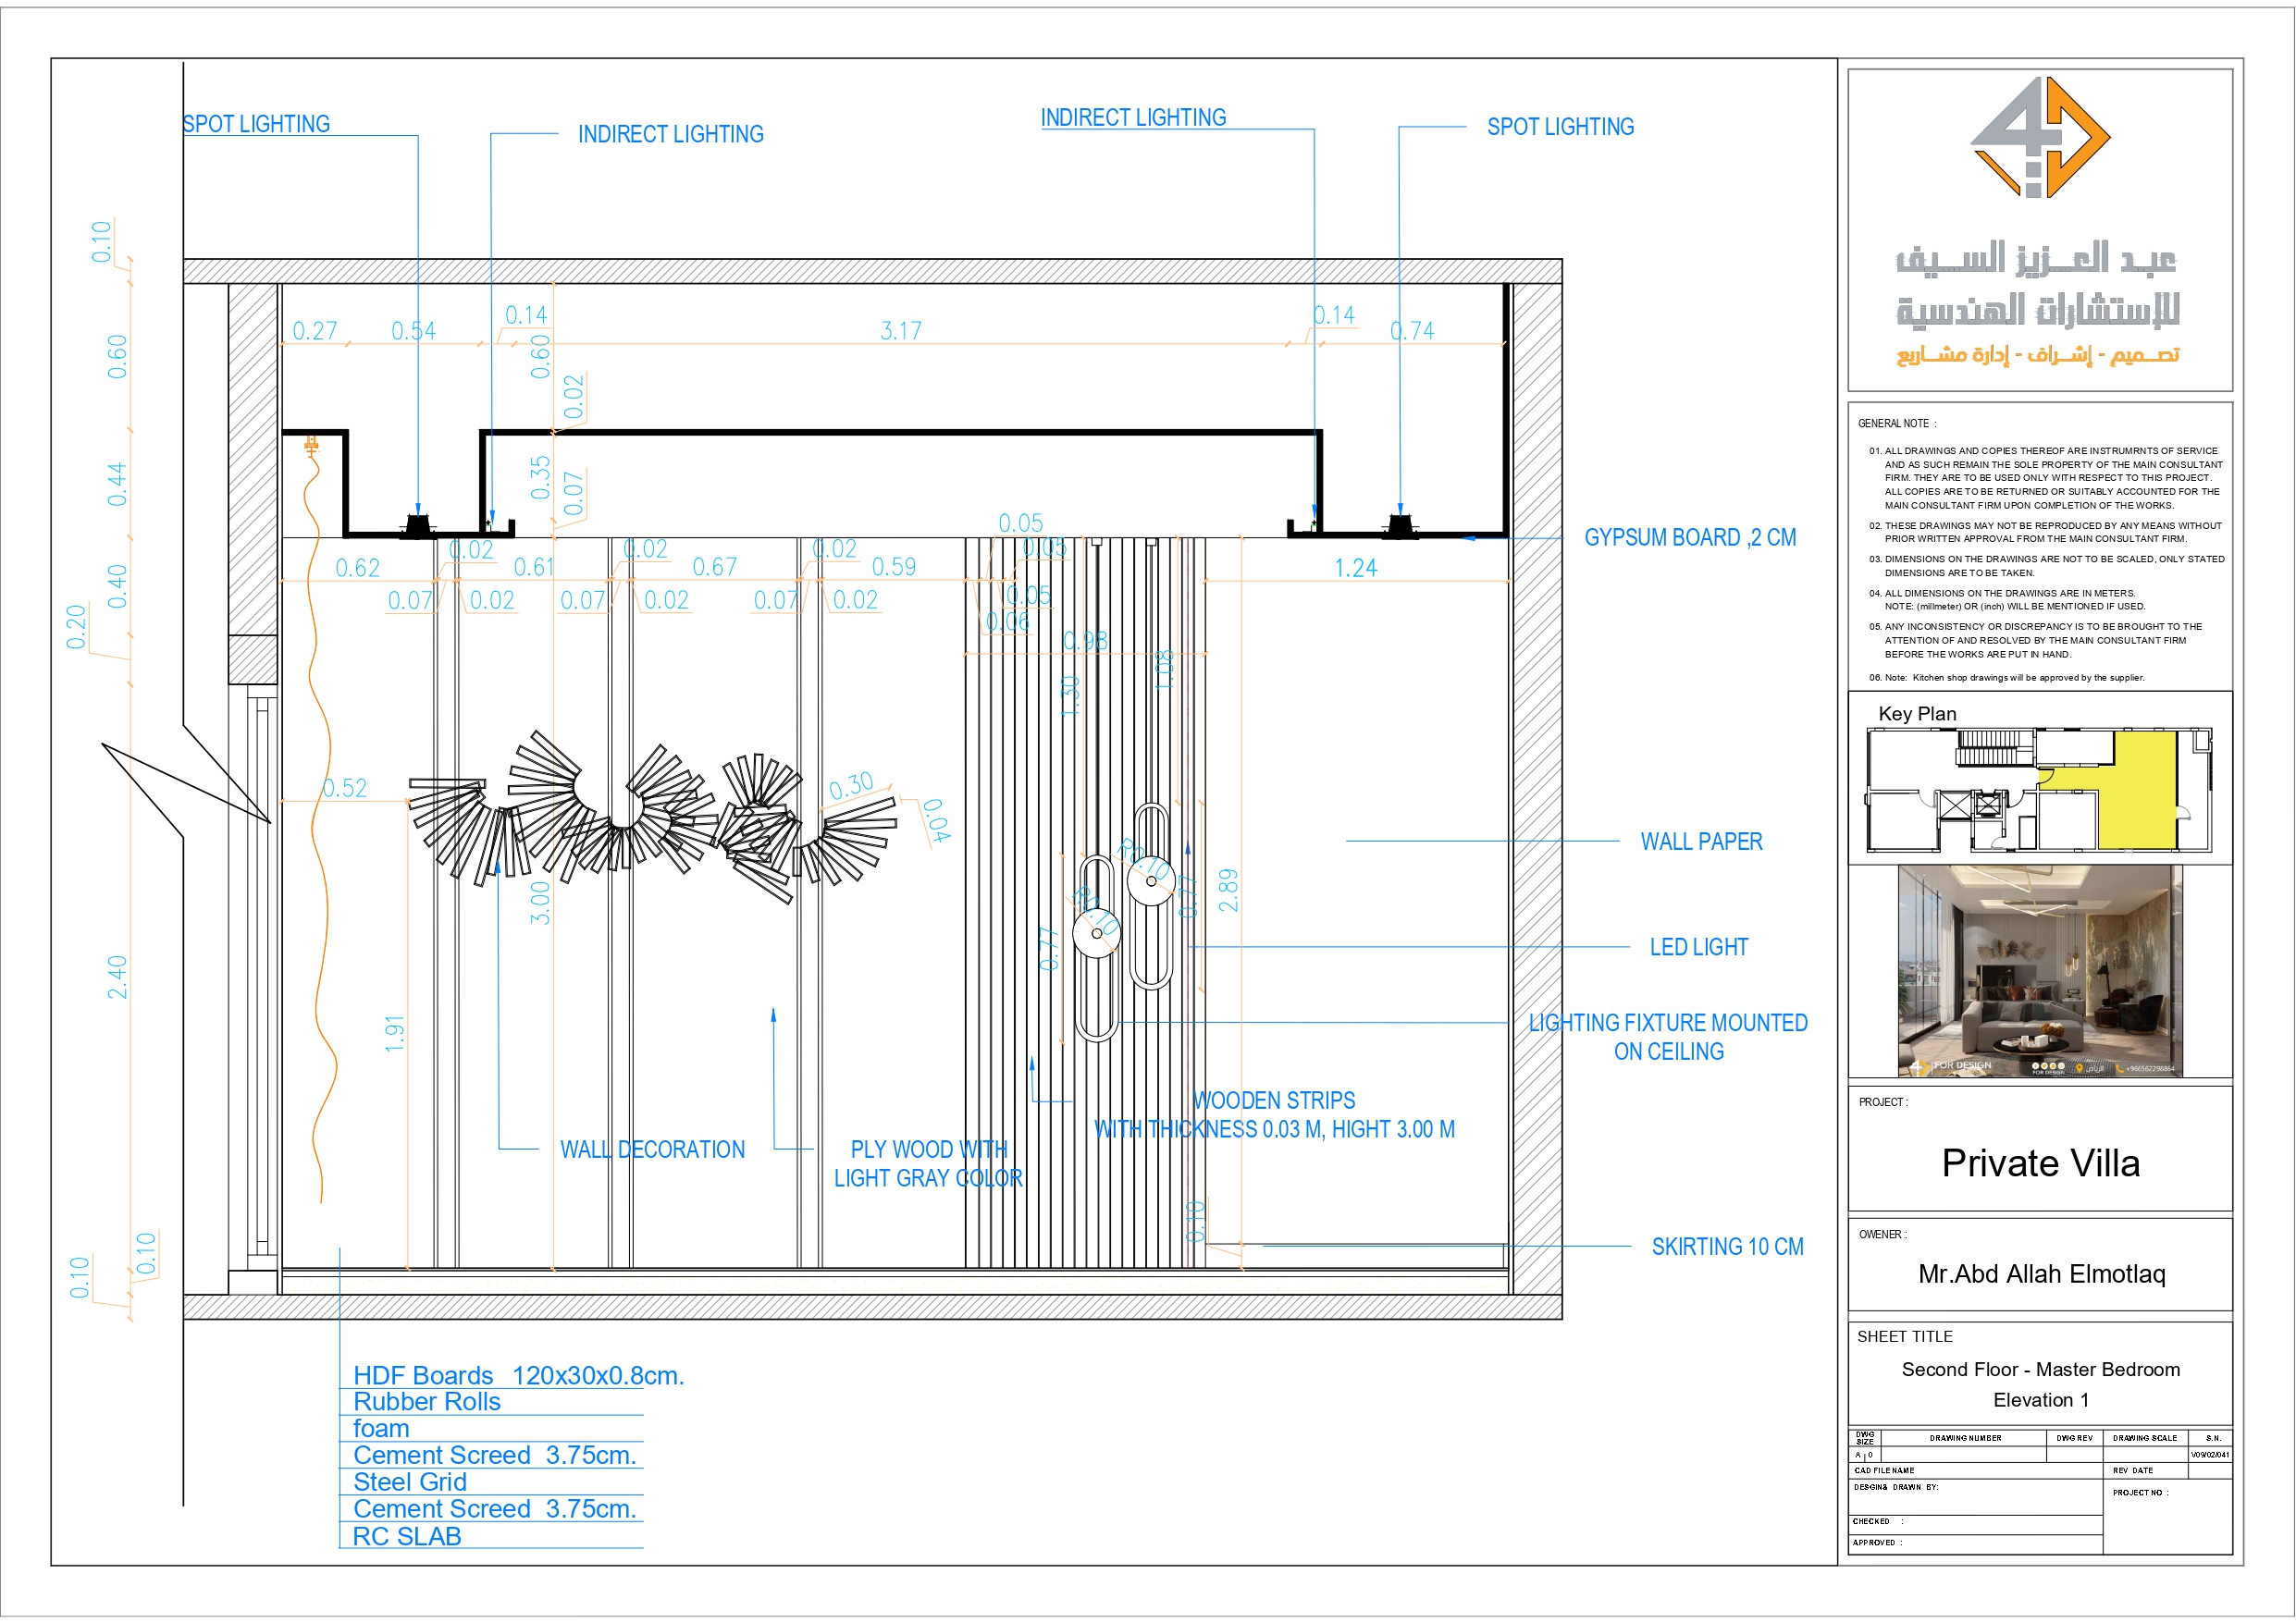Image resolution: width=2296 pixels, height=1623 pixels.
Task: Click the Private Villa project name
Action: point(2041,1163)
